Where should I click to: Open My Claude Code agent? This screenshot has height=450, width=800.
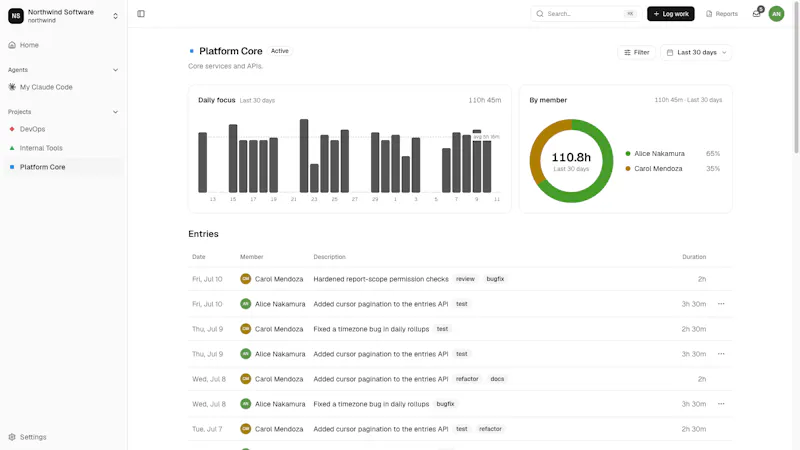click(x=63, y=87)
